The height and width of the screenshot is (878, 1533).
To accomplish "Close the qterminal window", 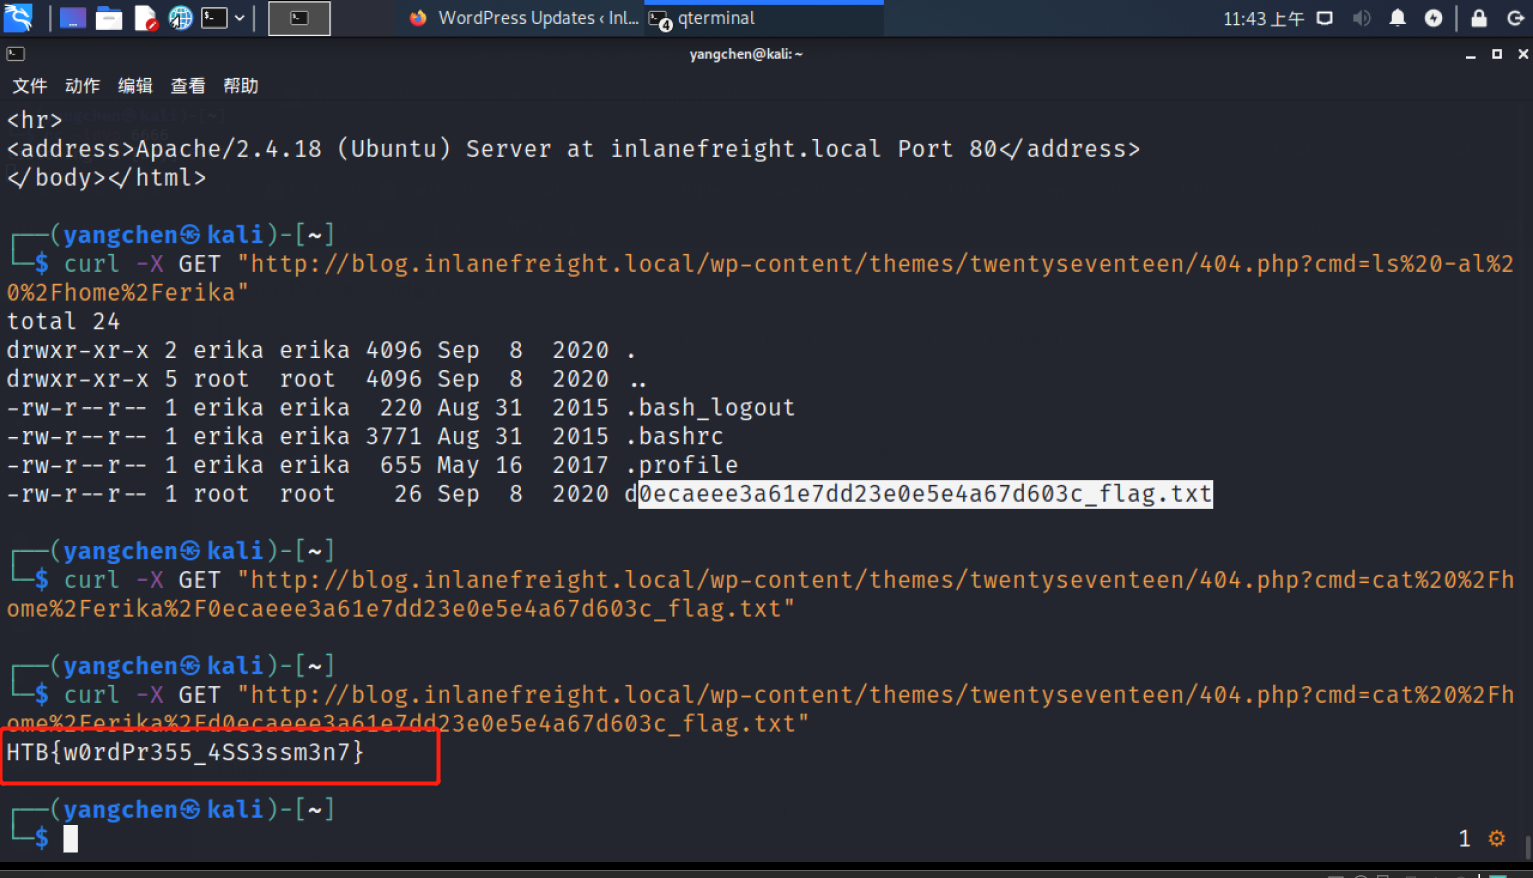I will pyautogui.click(x=1523, y=54).
